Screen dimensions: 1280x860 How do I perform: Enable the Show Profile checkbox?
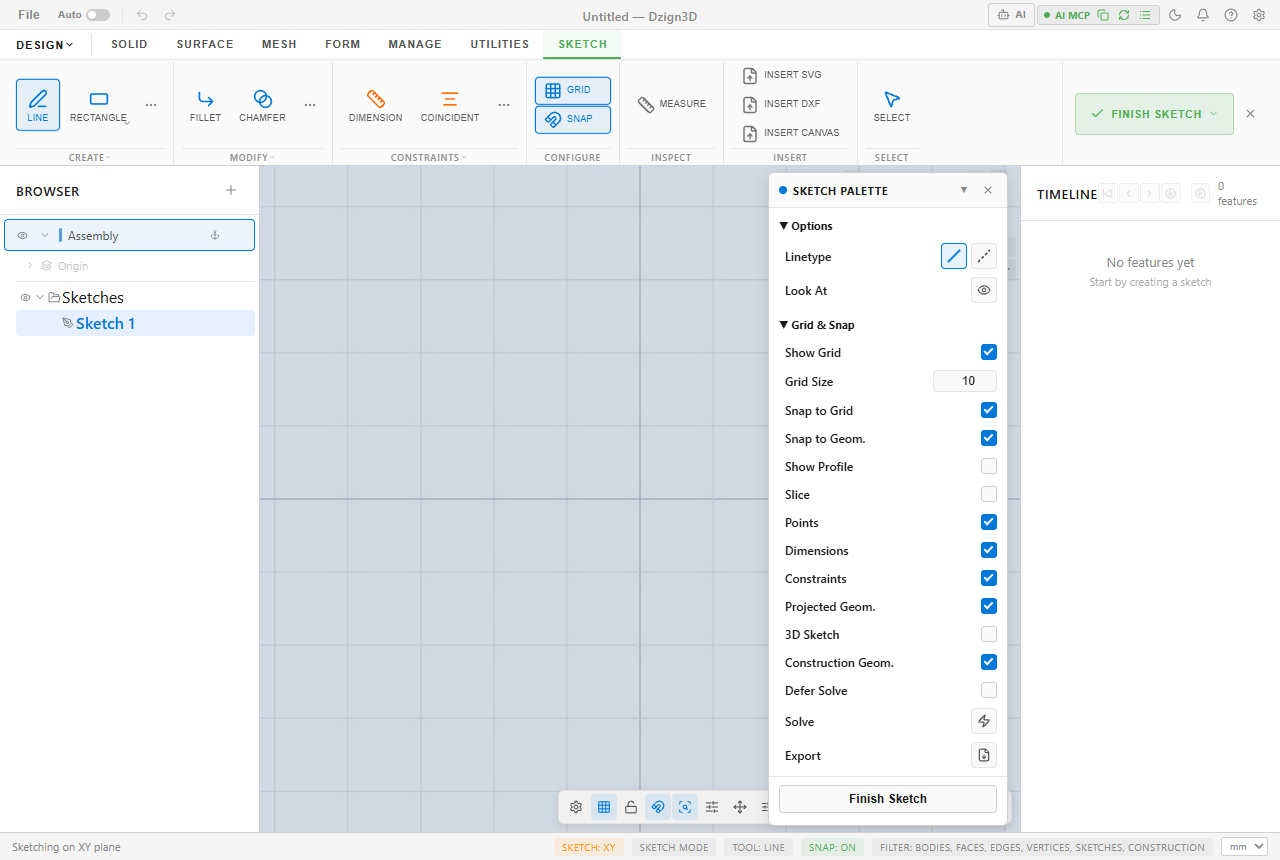(x=989, y=466)
